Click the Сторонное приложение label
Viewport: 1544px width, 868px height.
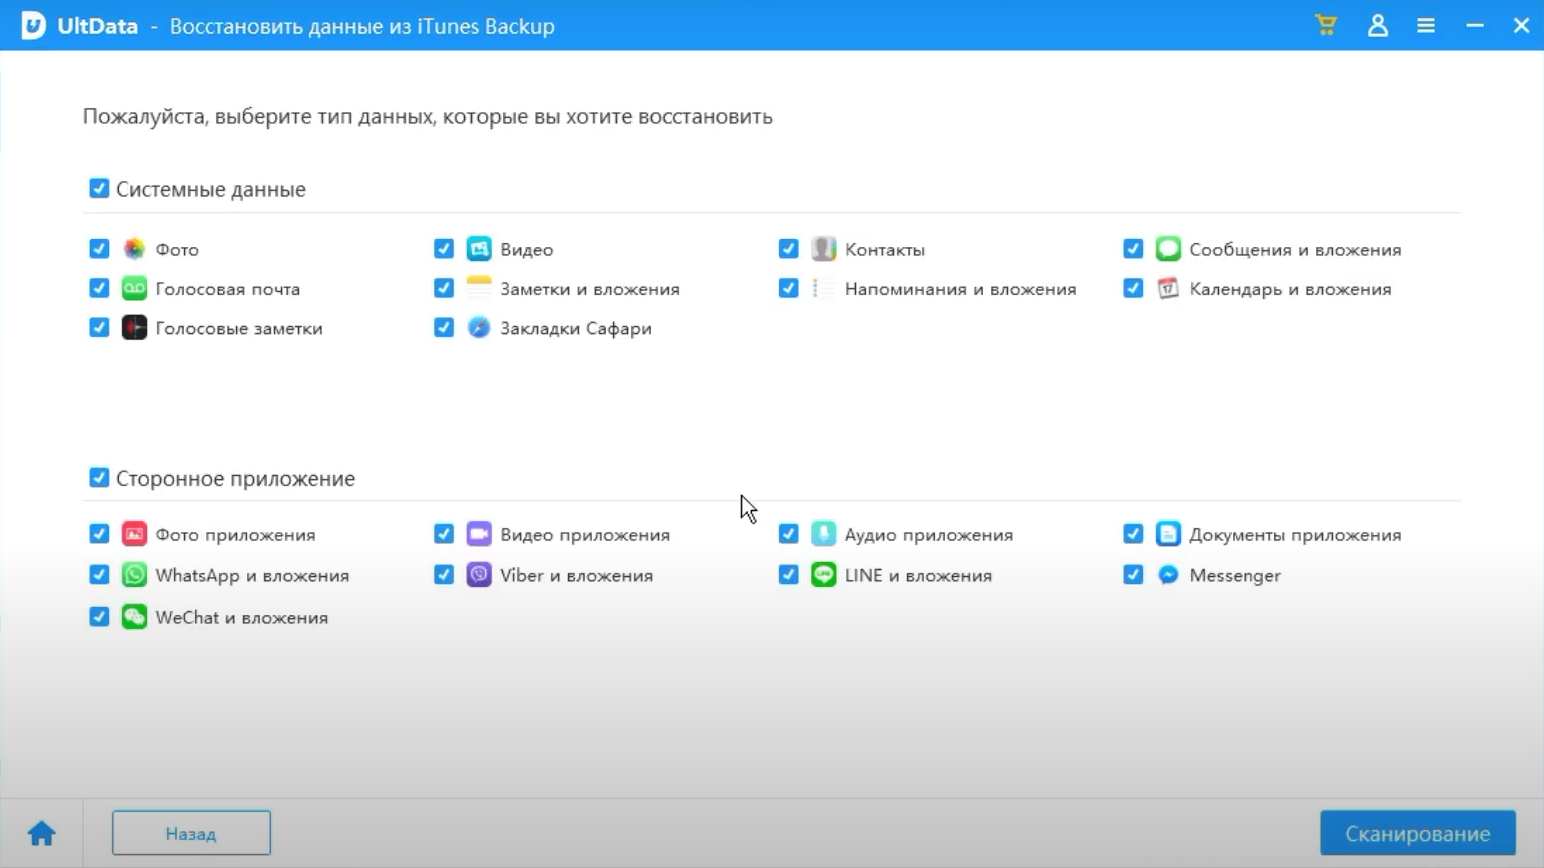tap(235, 478)
